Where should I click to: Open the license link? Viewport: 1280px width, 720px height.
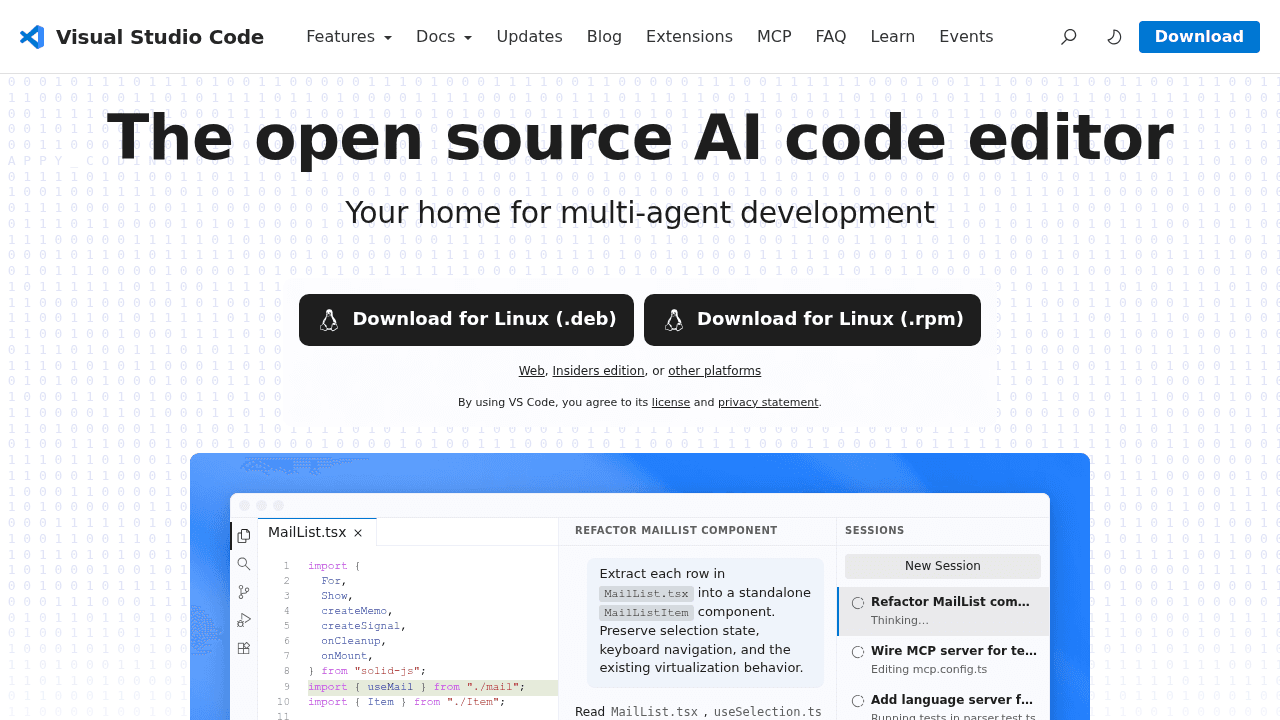click(671, 402)
